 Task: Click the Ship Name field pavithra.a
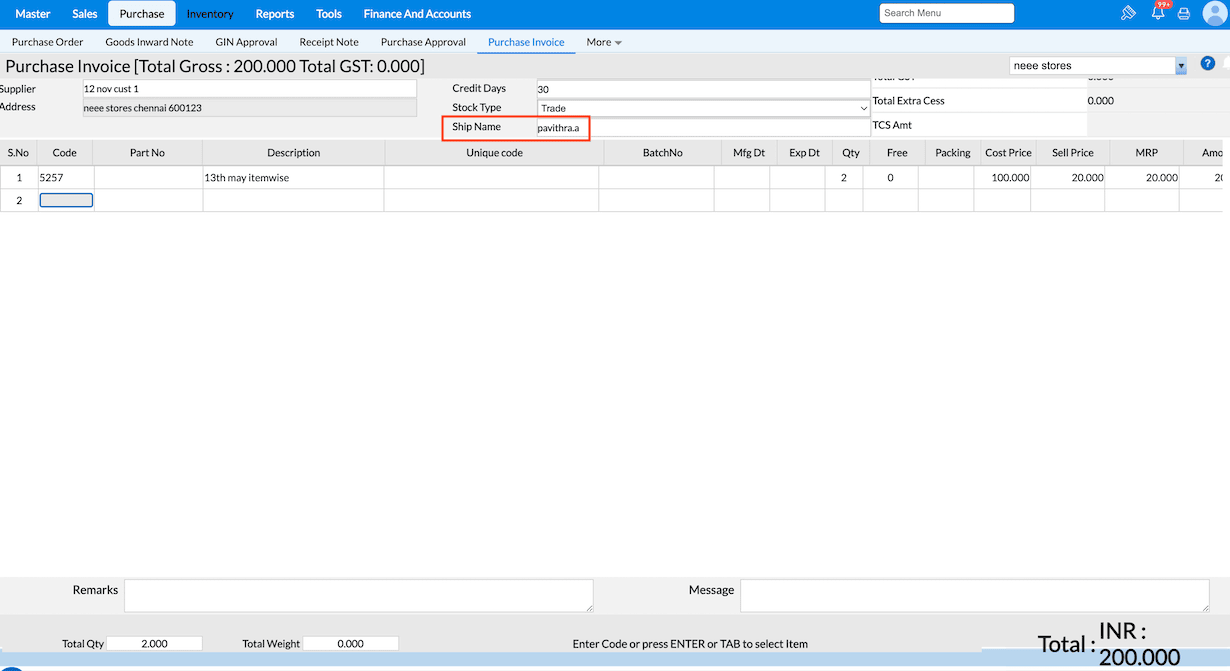point(704,128)
